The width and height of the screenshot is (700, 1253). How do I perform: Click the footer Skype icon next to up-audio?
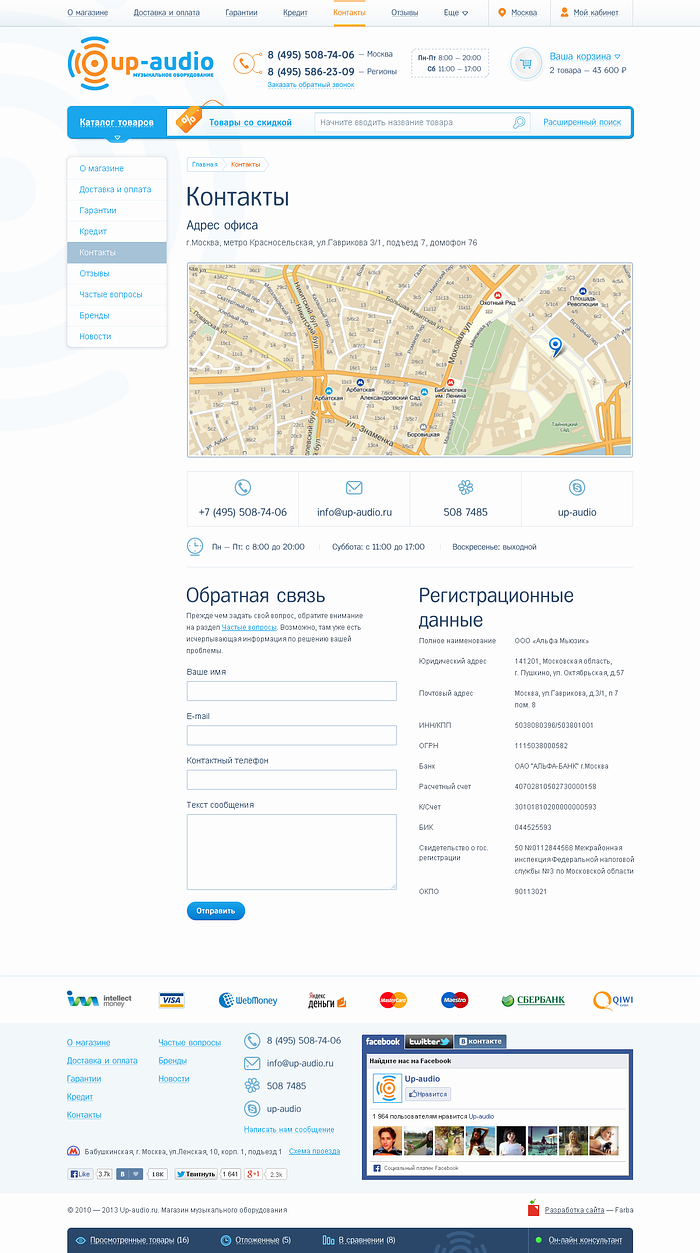point(252,1109)
